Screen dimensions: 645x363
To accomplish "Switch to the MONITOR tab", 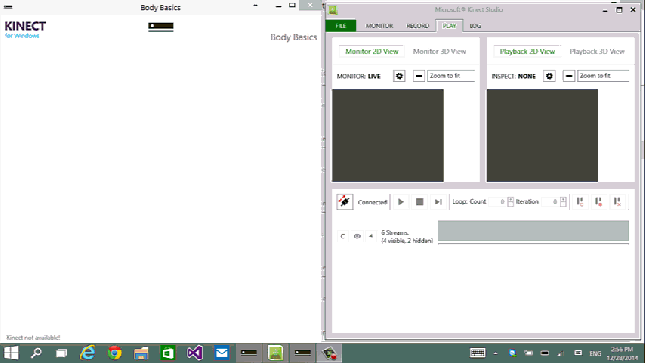I will pos(379,26).
